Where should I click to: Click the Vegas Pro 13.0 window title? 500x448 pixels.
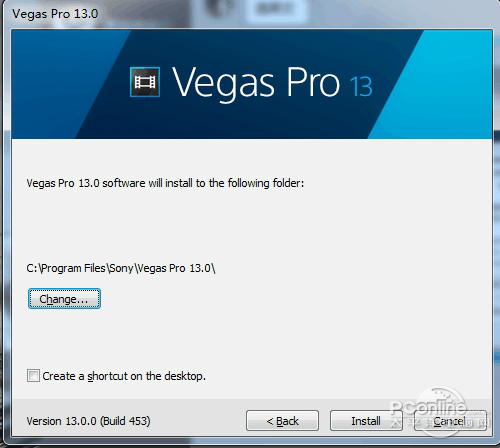point(55,14)
